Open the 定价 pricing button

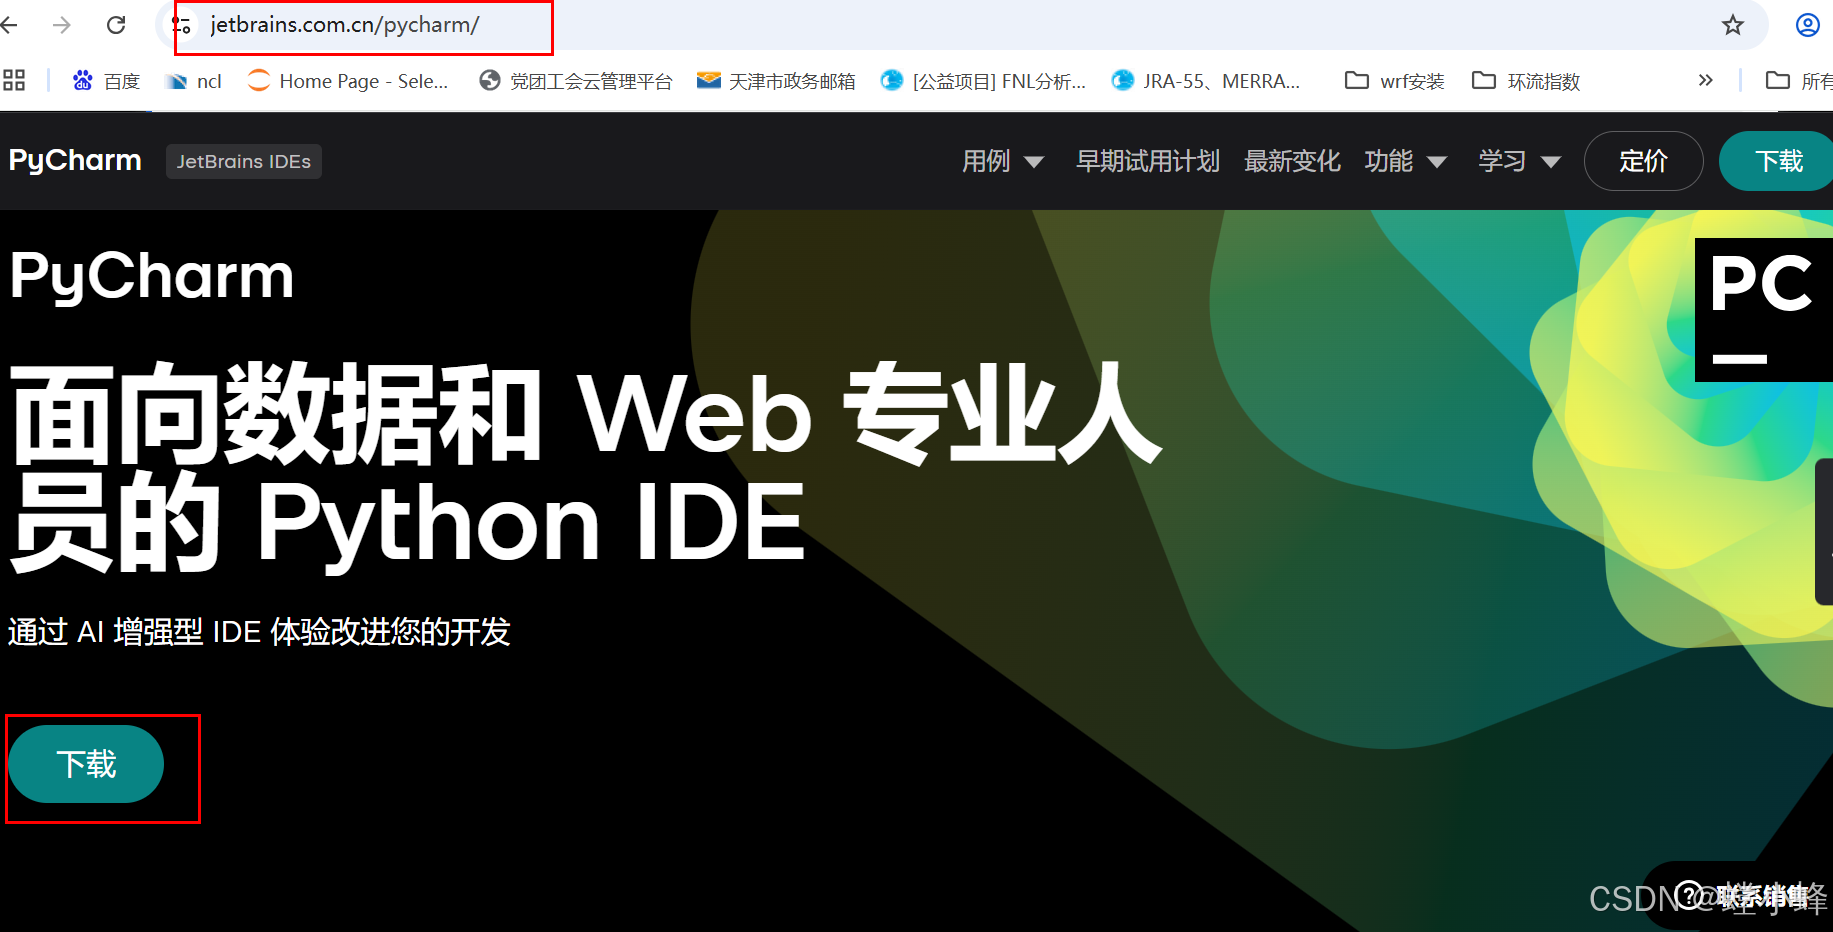click(1643, 161)
